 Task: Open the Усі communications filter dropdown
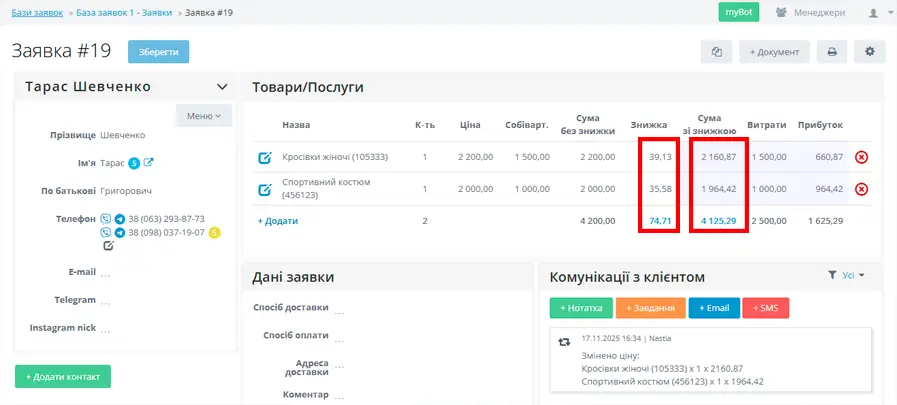click(846, 275)
